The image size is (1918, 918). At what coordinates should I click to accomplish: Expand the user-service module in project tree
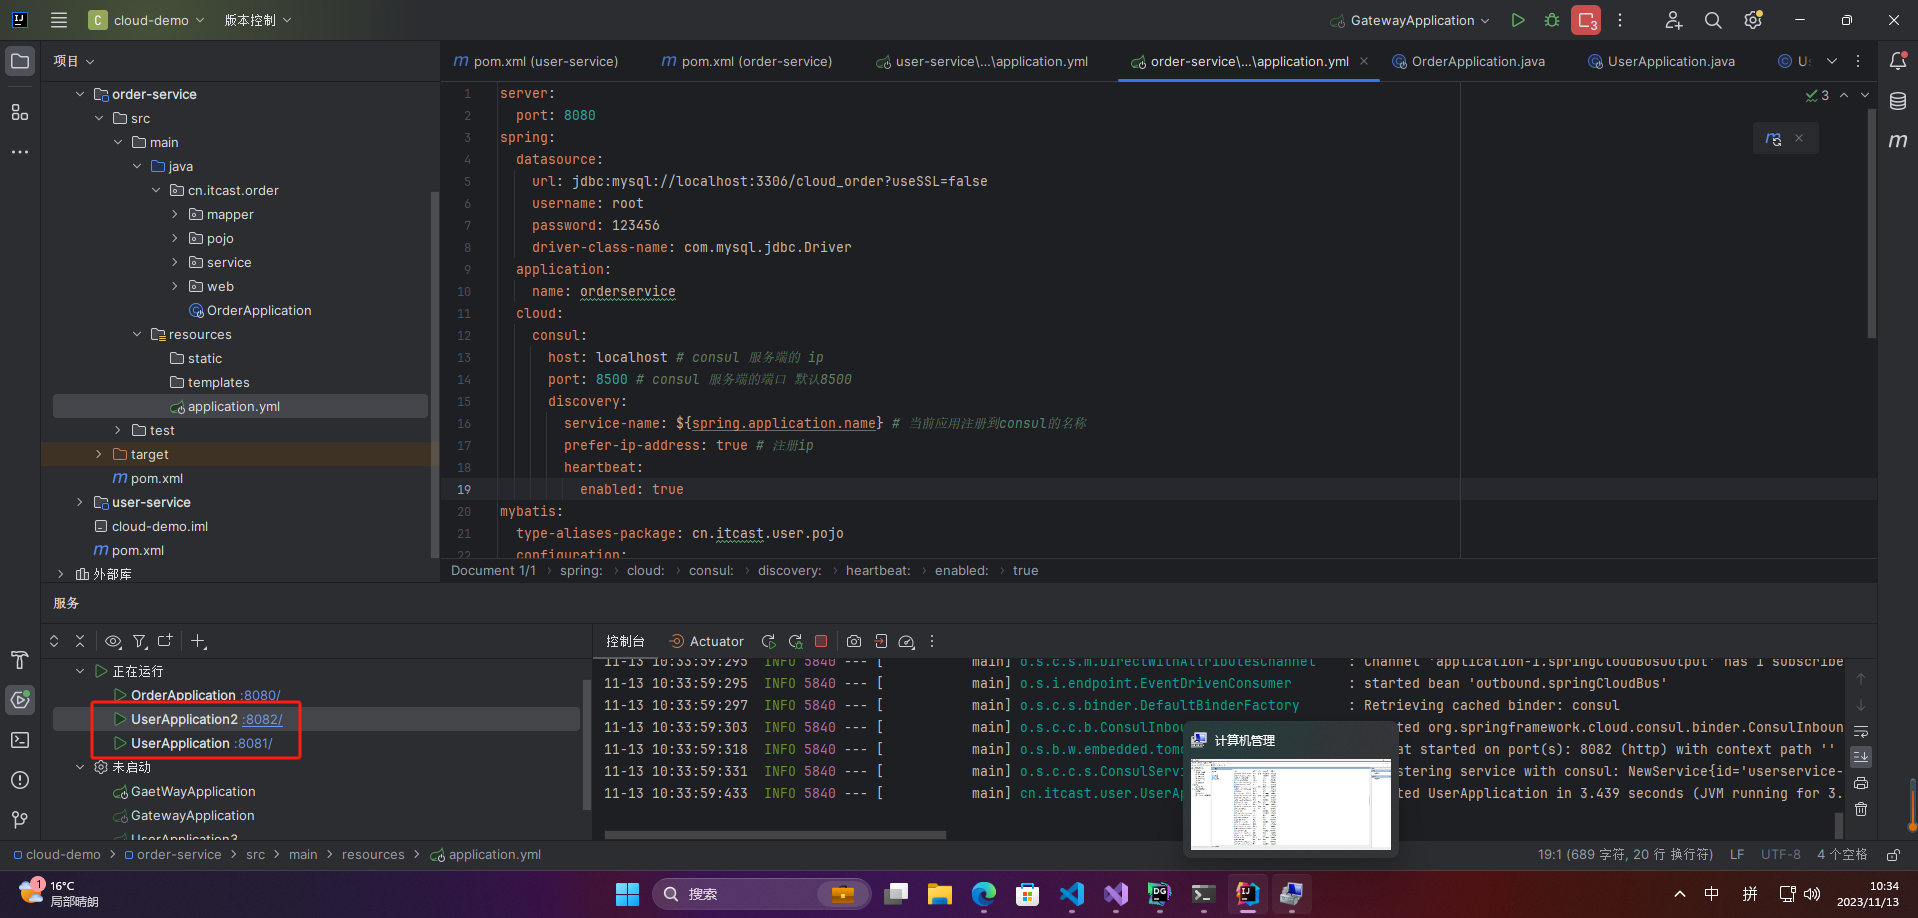pyautogui.click(x=80, y=502)
